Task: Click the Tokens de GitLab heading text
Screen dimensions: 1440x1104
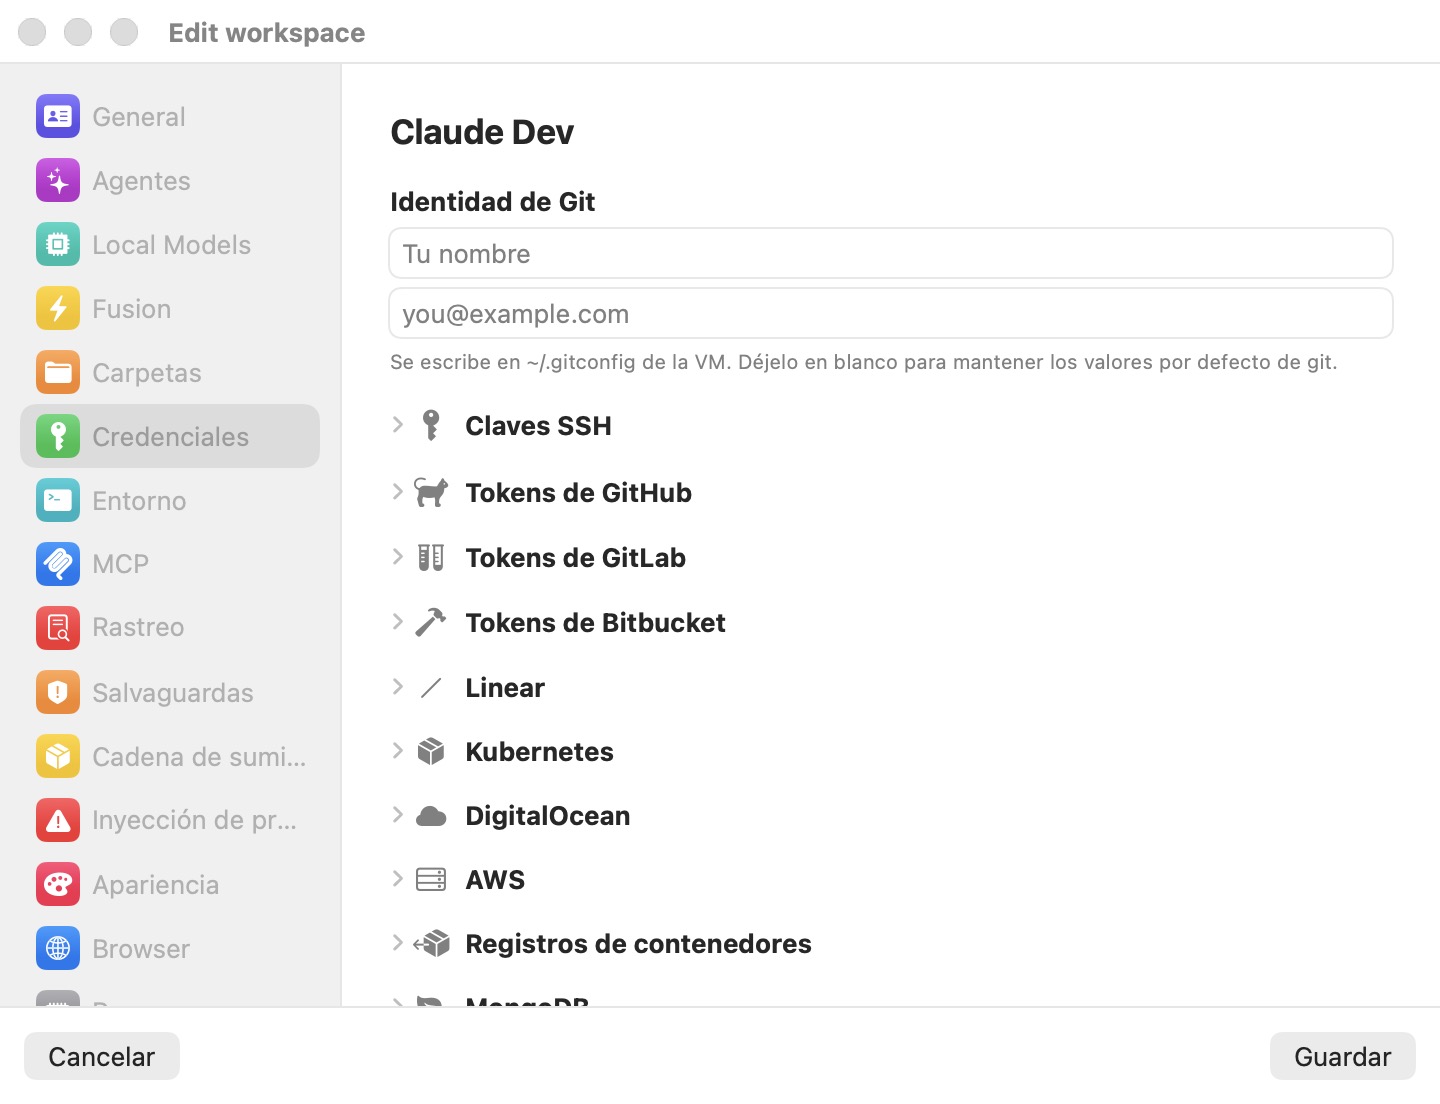Action: tap(576, 558)
